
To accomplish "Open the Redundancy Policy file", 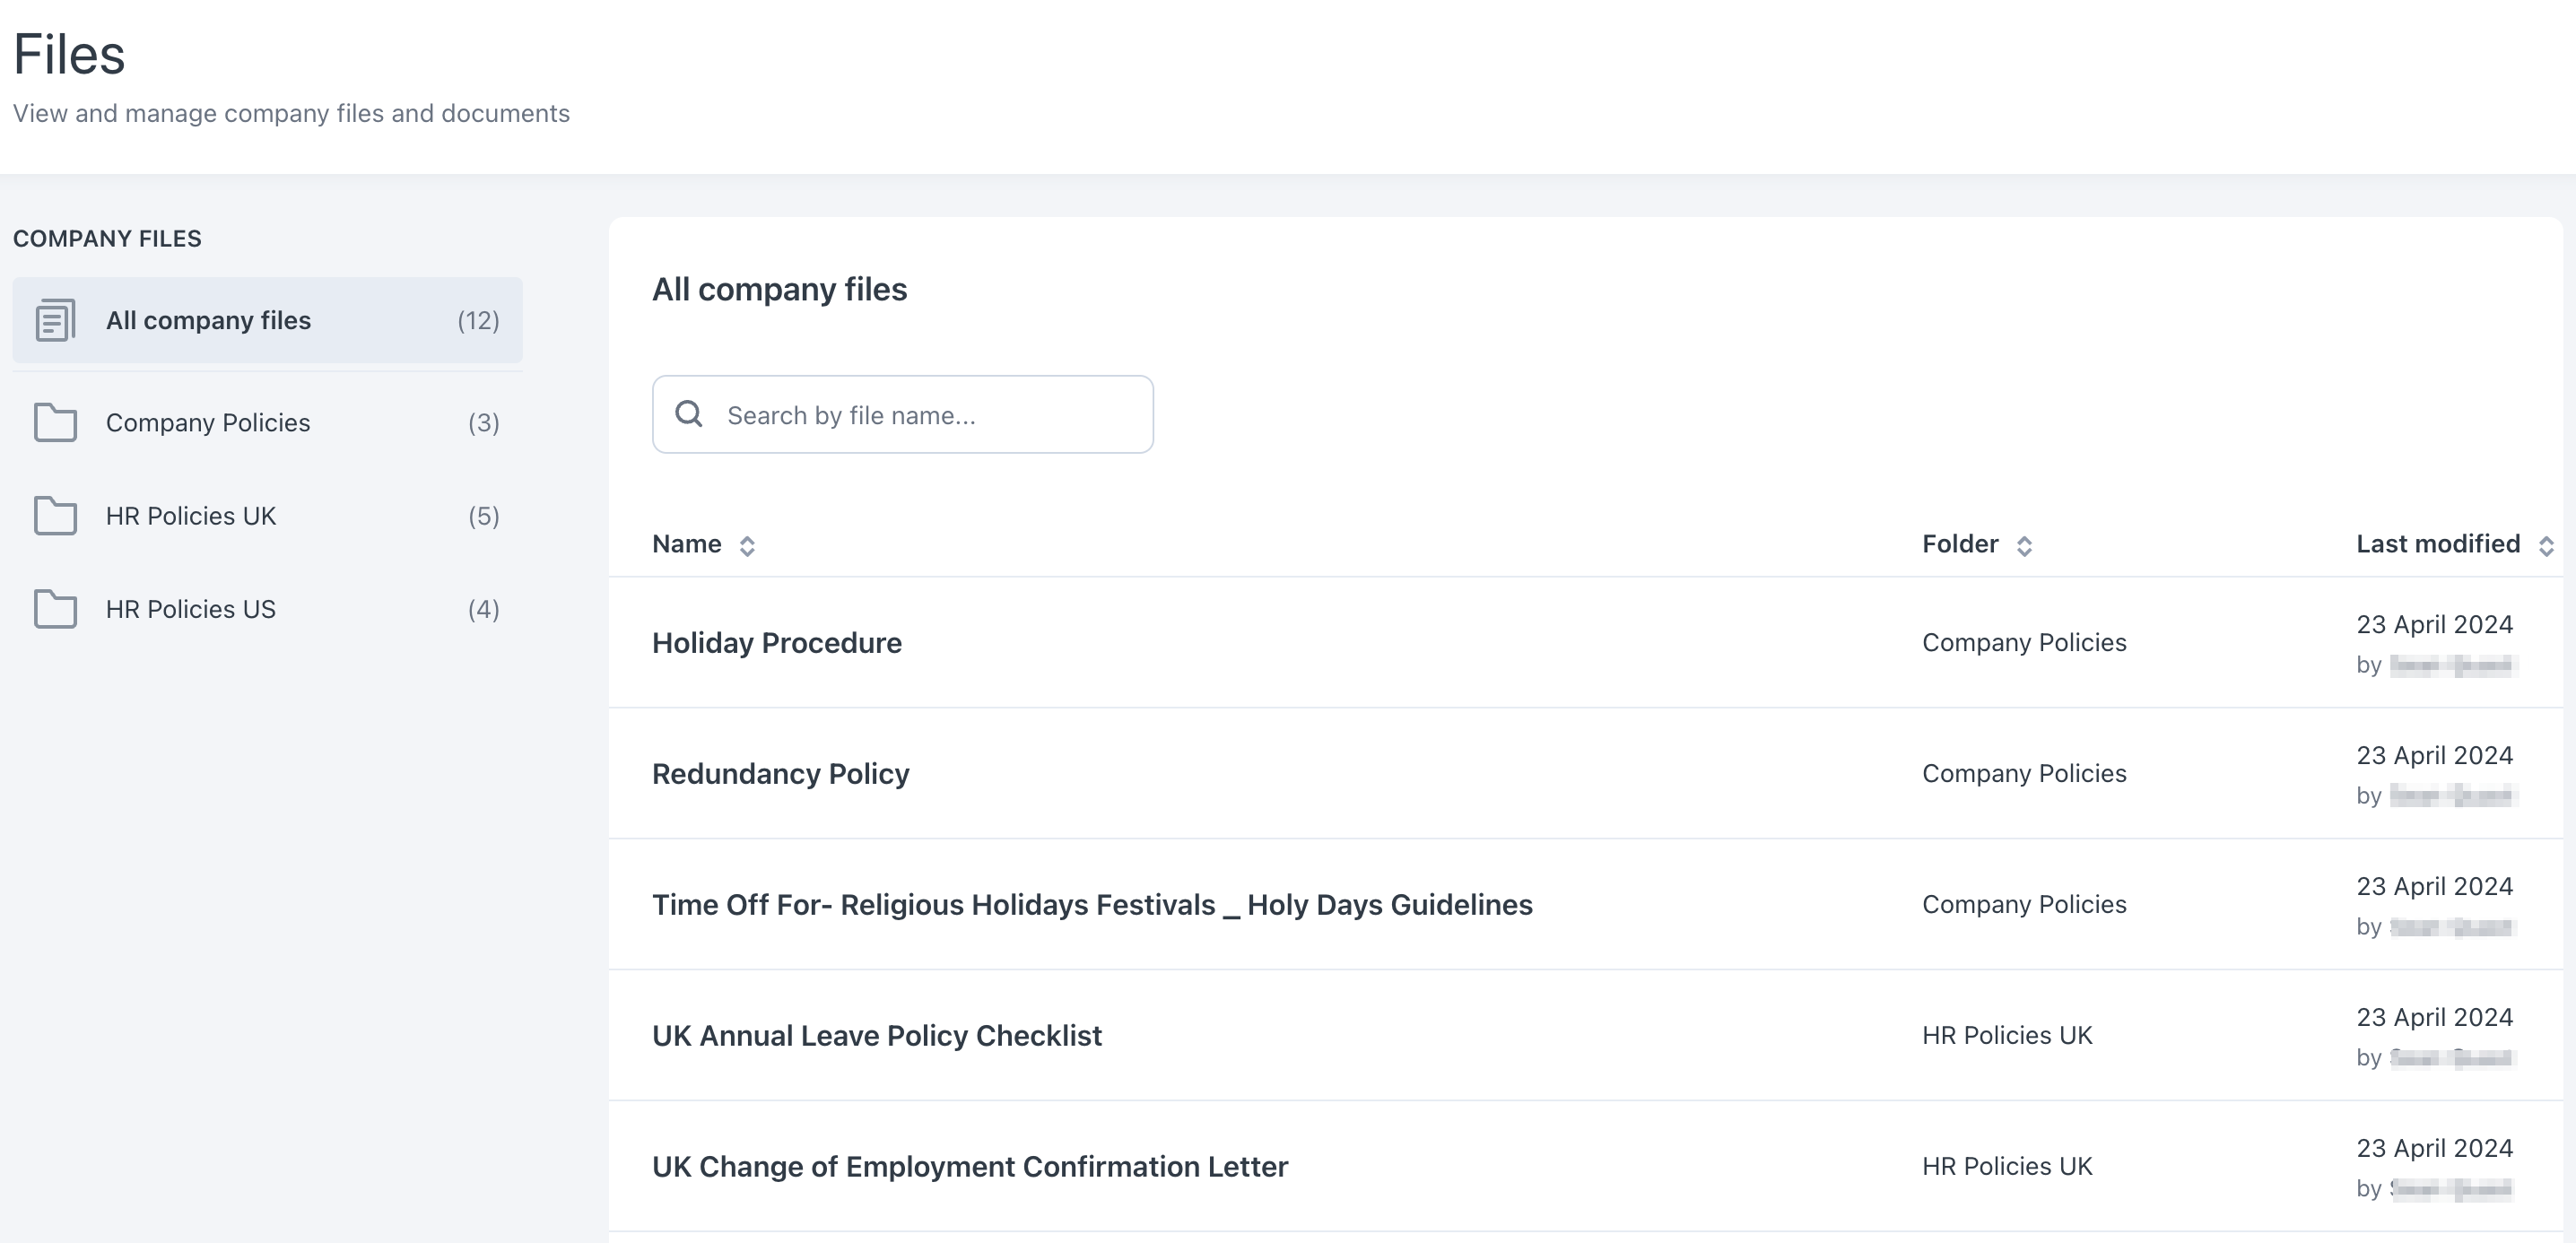I will [x=781, y=772].
